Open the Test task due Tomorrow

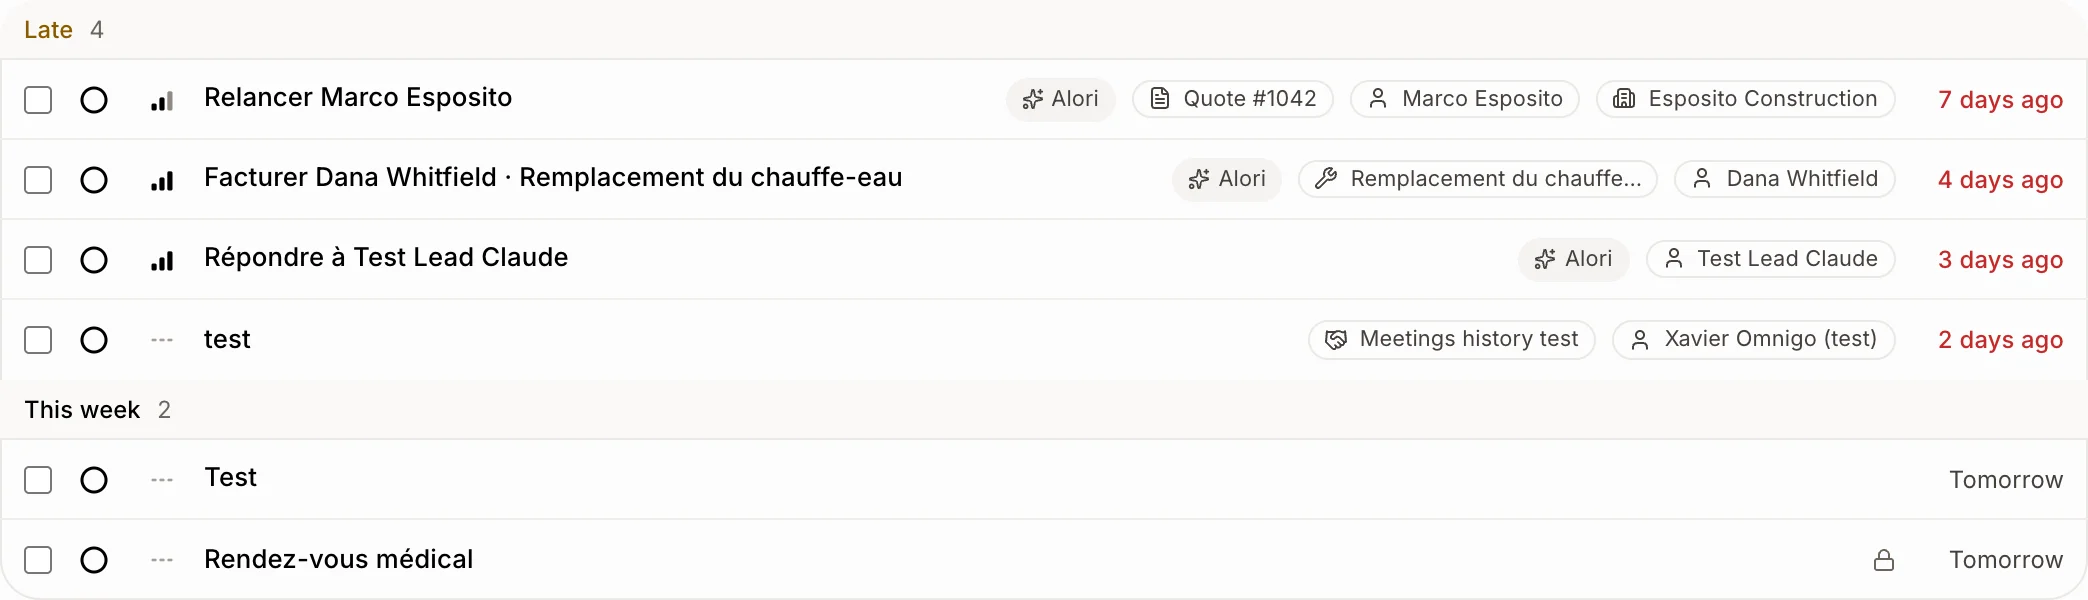231,478
